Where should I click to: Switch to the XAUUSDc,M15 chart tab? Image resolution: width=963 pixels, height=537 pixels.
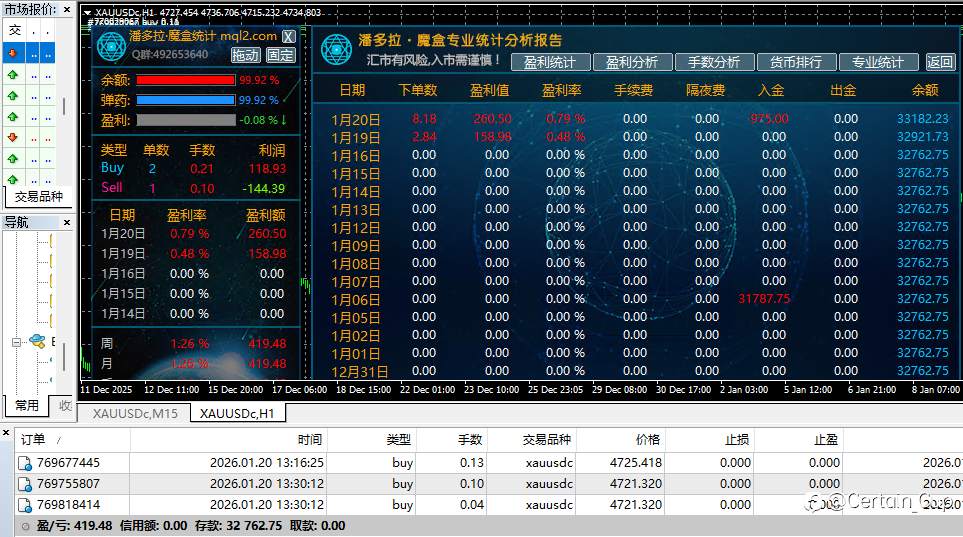pos(135,414)
